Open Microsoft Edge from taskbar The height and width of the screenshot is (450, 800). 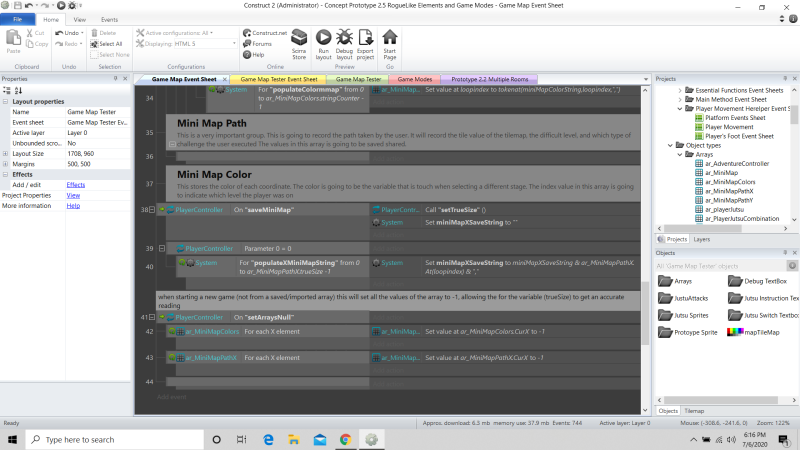tap(268, 439)
